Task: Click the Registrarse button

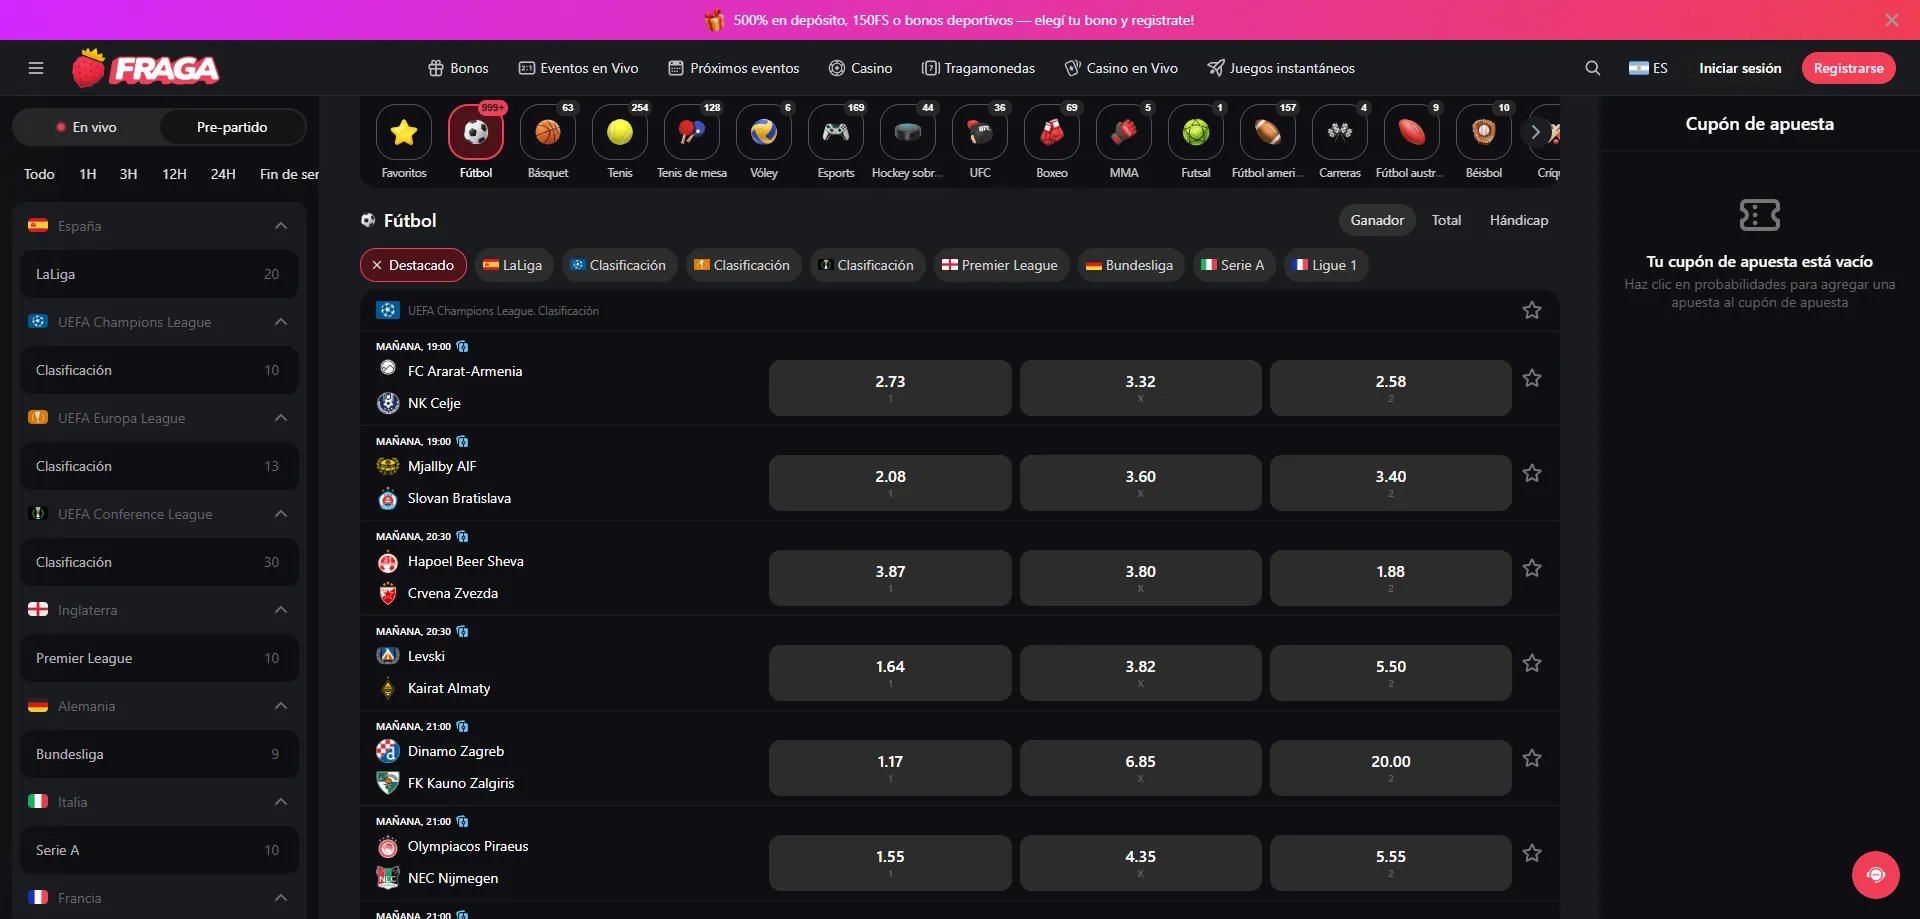Action: [1848, 68]
